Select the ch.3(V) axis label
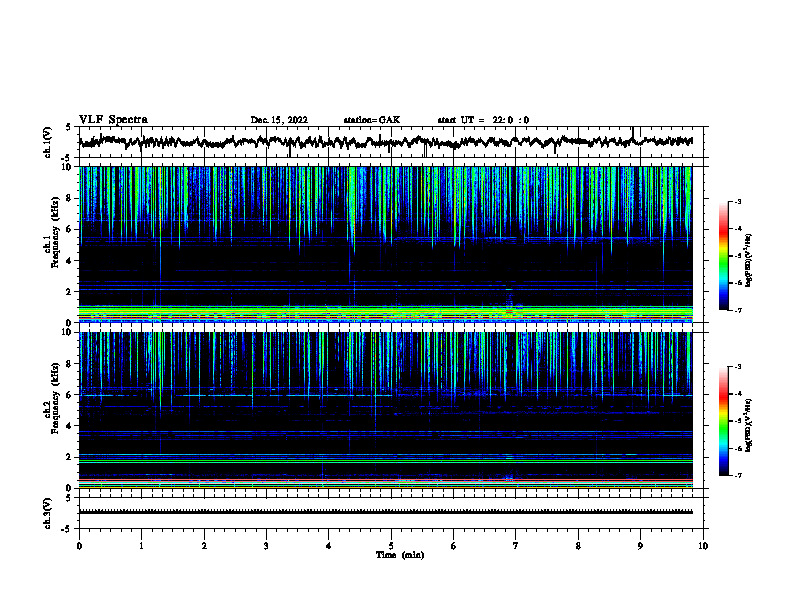The width and height of the screenshot is (792, 612). pyautogui.click(x=48, y=513)
